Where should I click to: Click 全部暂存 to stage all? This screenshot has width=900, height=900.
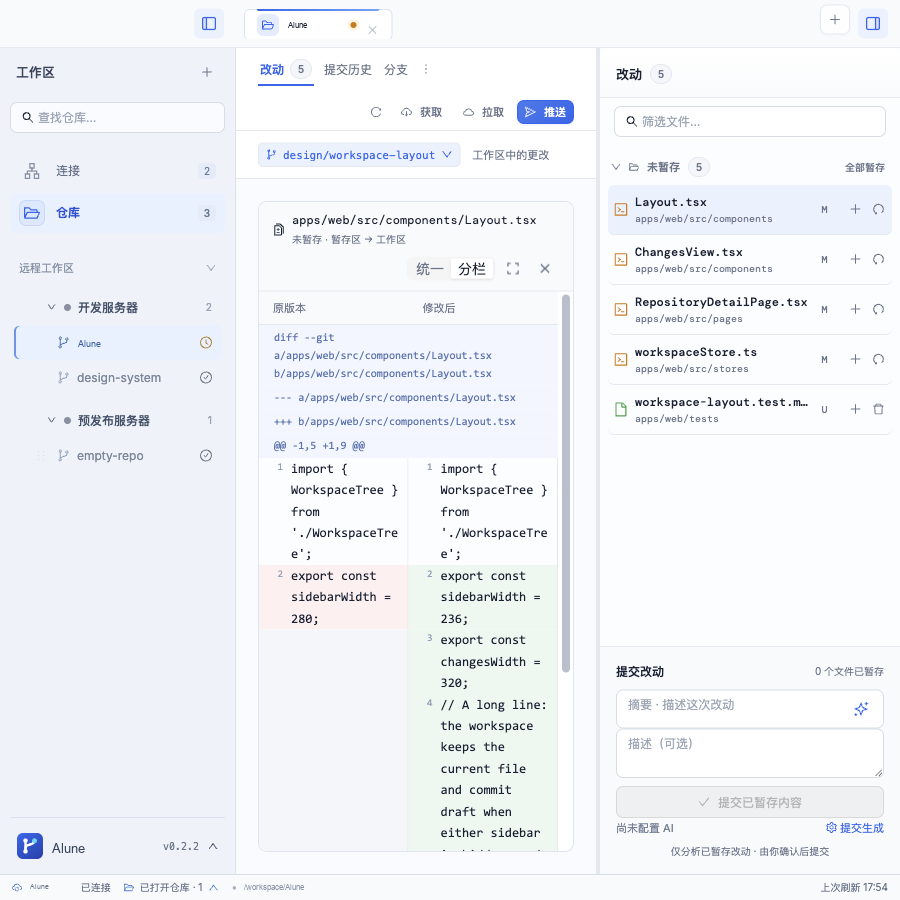pyautogui.click(x=864, y=168)
